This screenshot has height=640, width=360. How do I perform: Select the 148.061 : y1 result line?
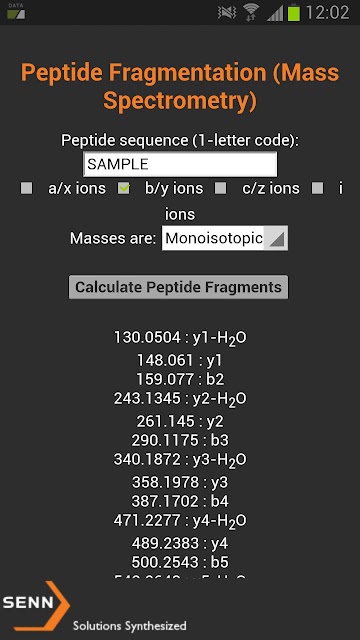pyautogui.click(x=180, y=360)
